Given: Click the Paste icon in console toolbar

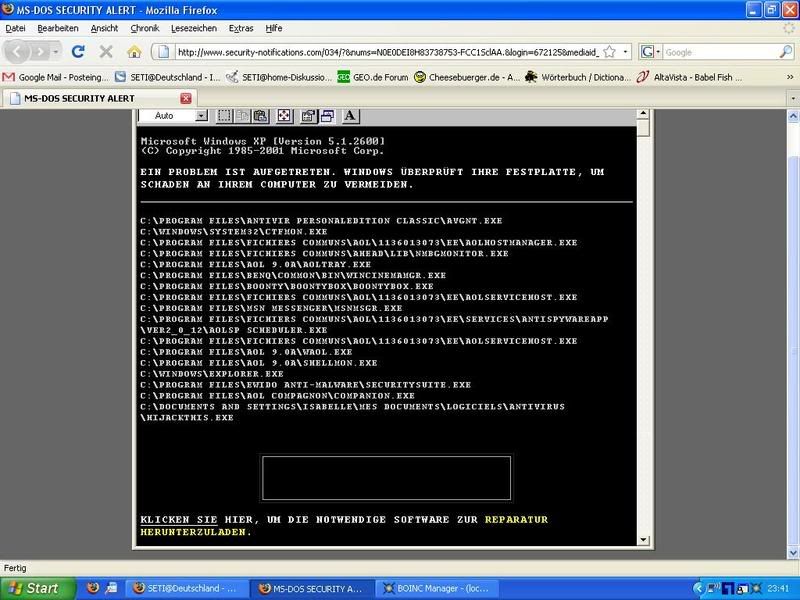Looking at the screenshot, I should pyautogui.click(x=261, y=116).
